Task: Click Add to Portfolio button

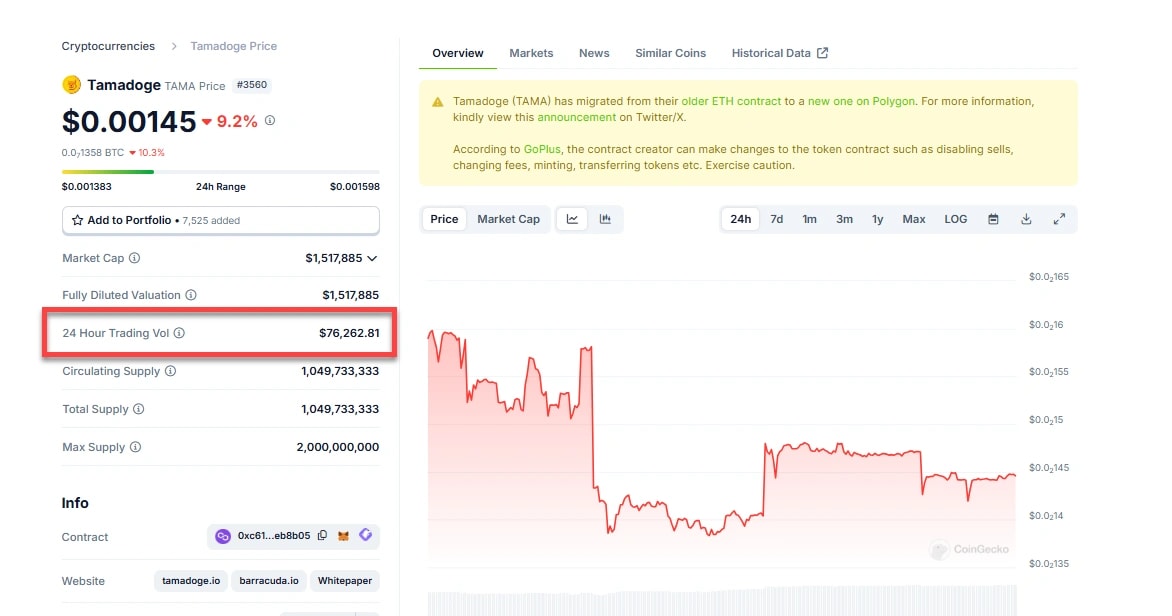Action: (x=220, y=220)
